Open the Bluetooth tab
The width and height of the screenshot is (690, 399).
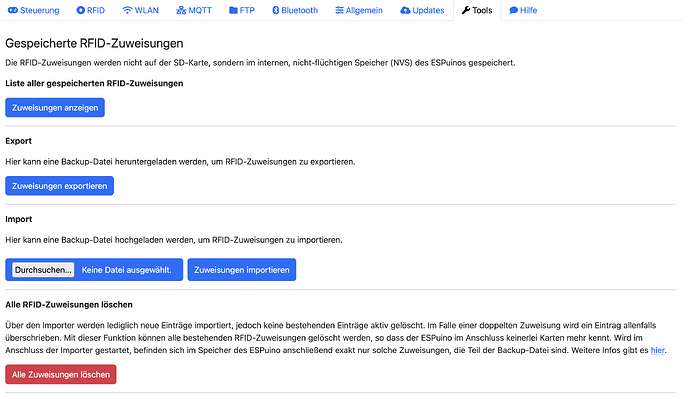[295, 10]
